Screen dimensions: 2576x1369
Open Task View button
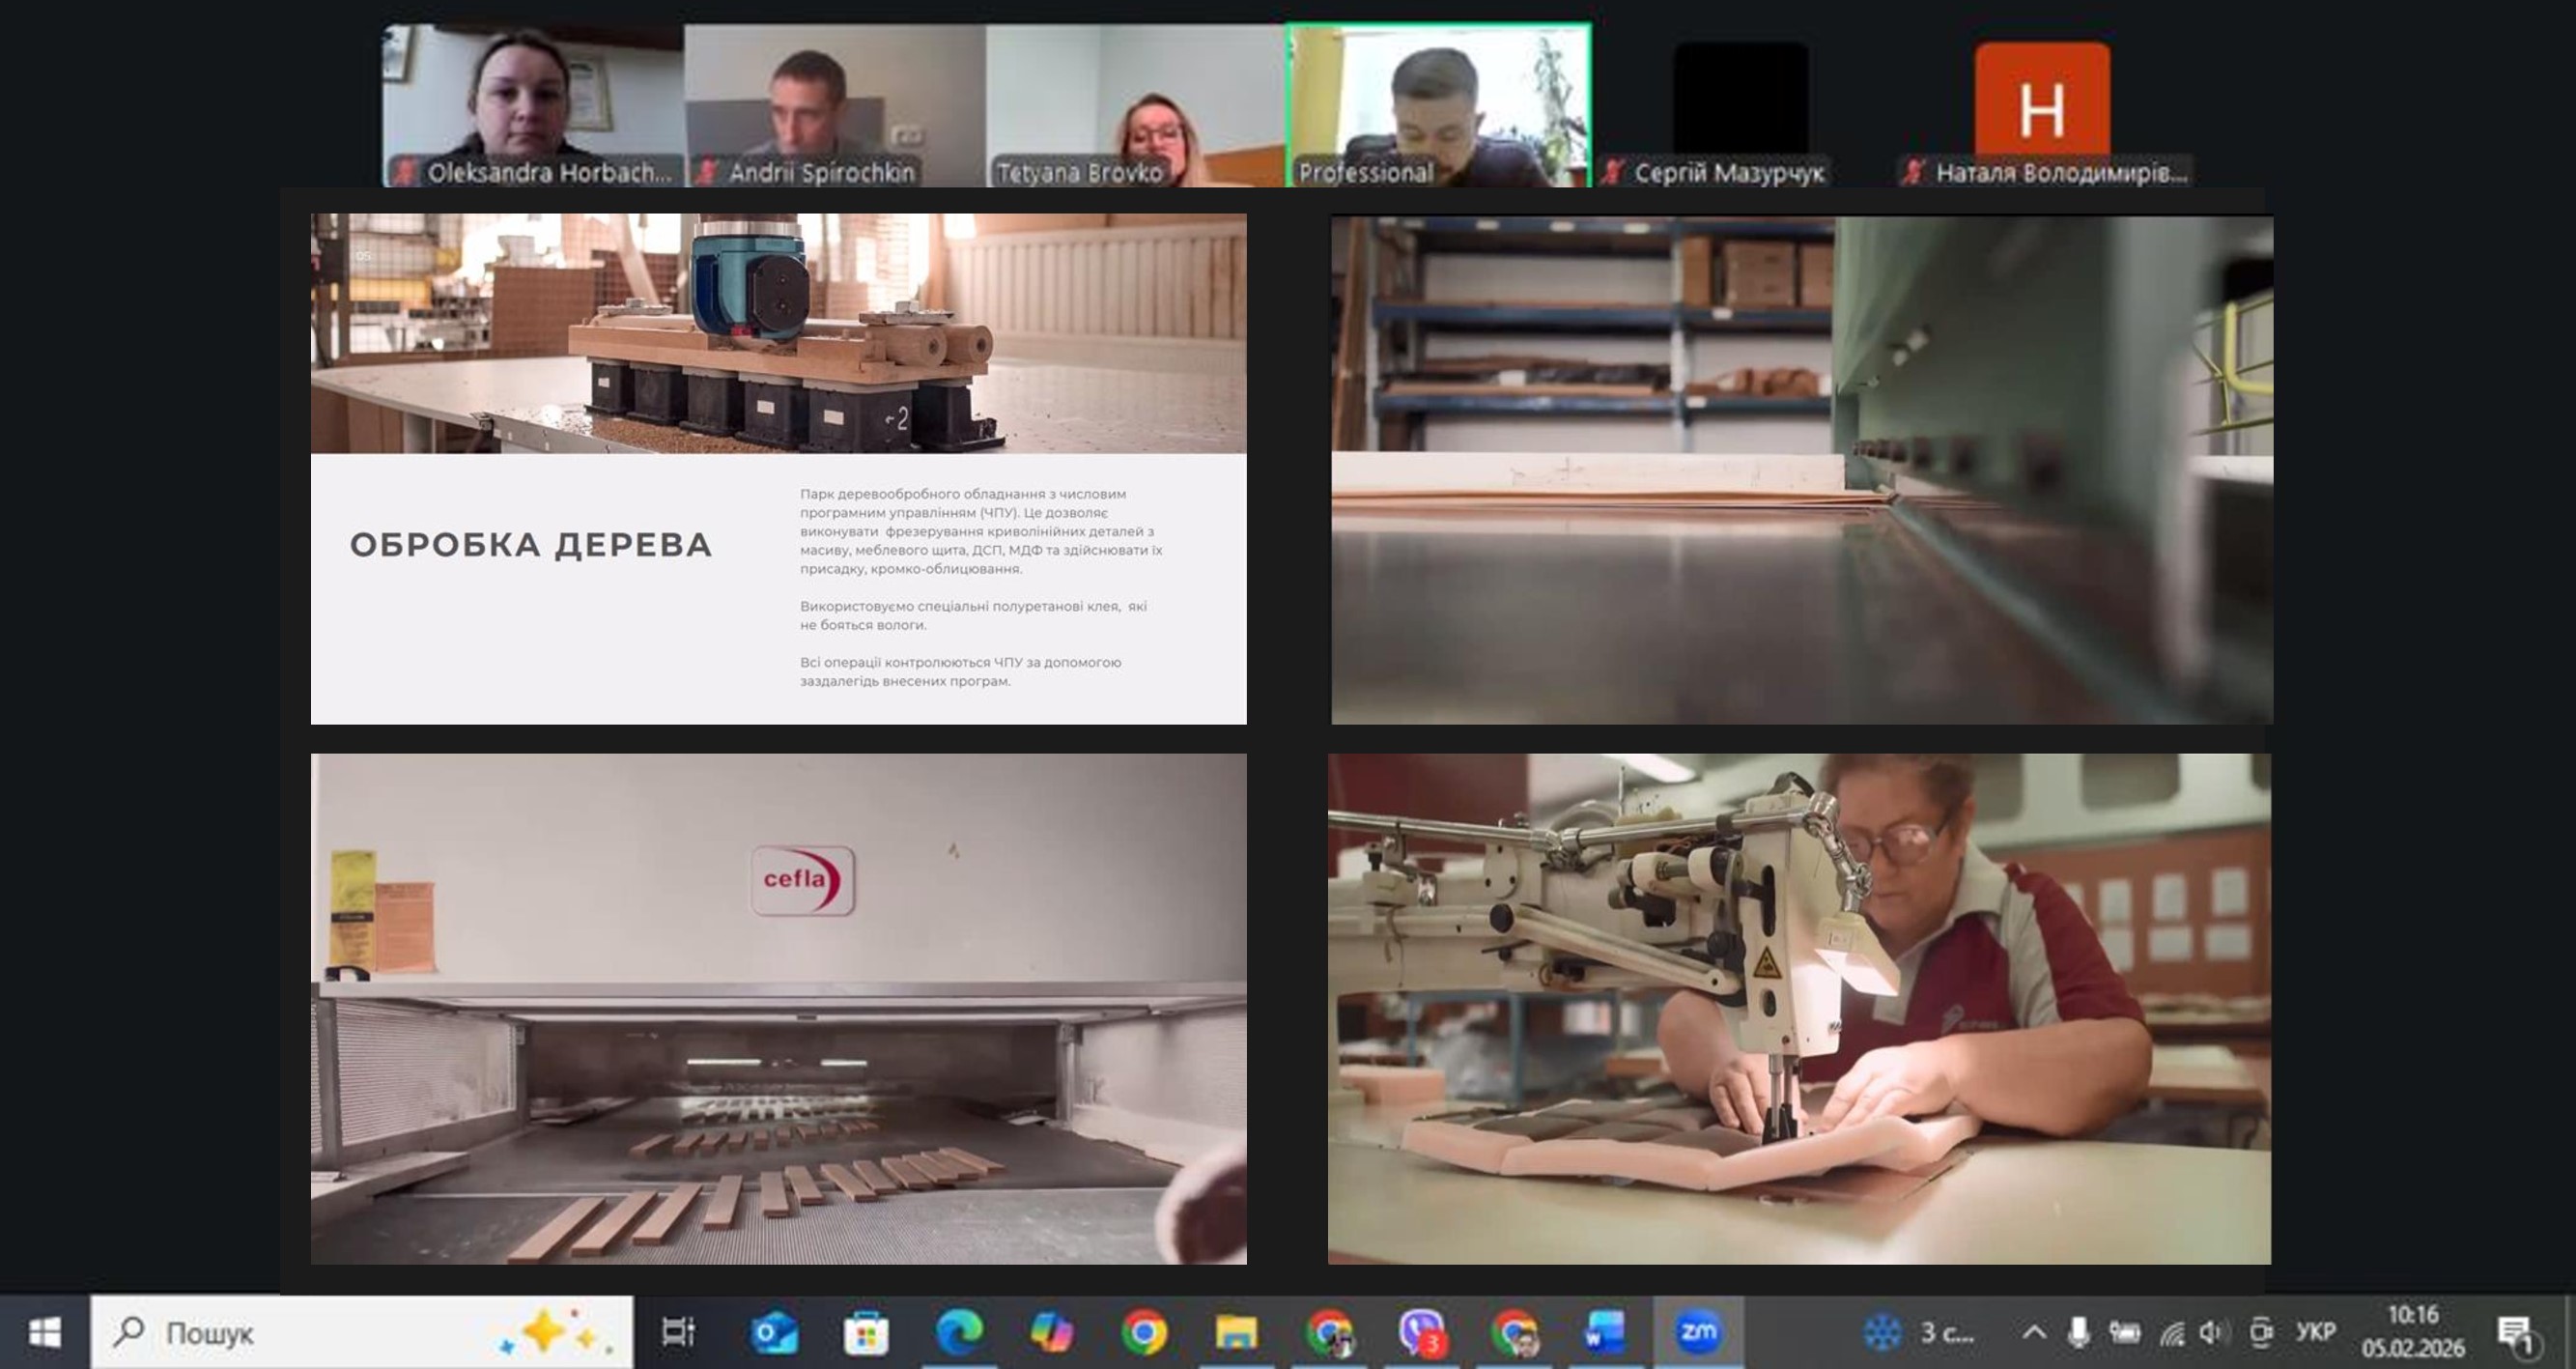click(x=678, y=1332)
